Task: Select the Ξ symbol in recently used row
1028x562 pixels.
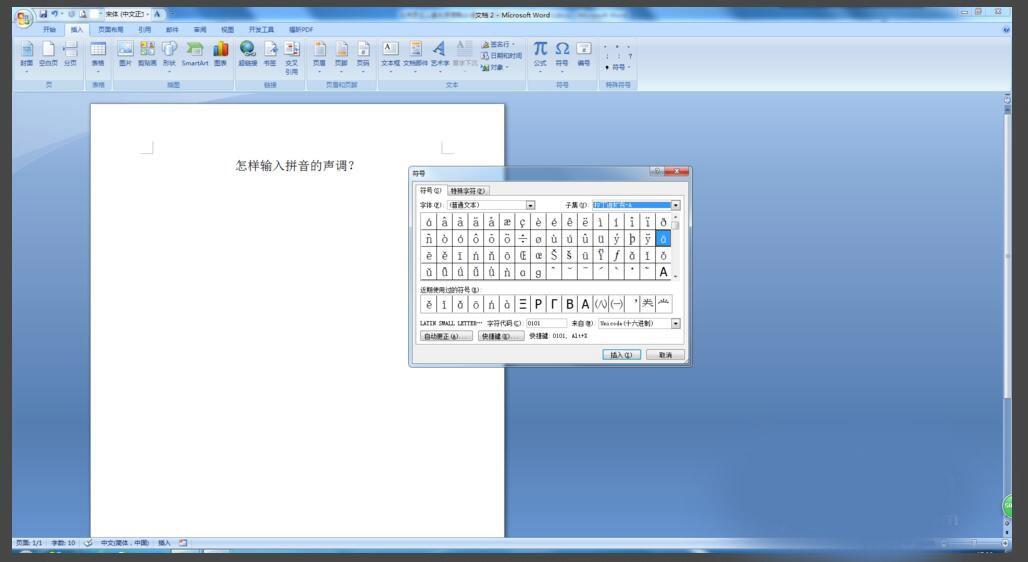Action: pyautogui.click(x=523, y=304)
